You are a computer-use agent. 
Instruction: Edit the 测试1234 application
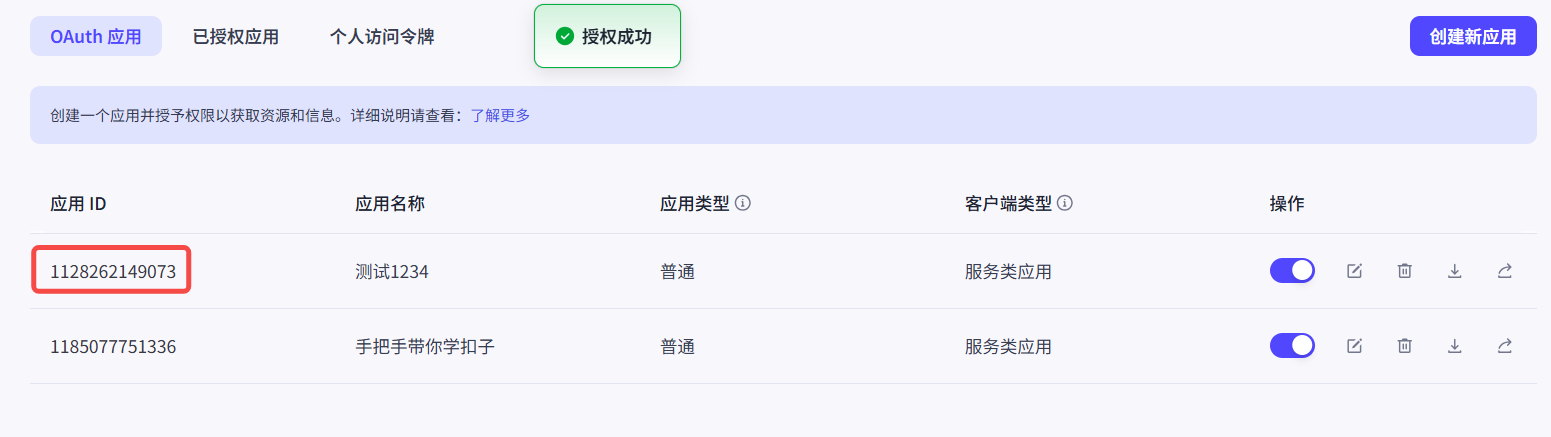point(1354,271)
